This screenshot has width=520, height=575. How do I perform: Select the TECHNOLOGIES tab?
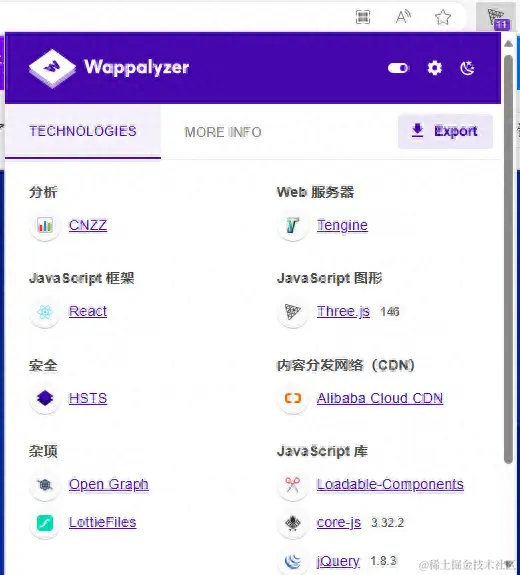tap(83, 131)
